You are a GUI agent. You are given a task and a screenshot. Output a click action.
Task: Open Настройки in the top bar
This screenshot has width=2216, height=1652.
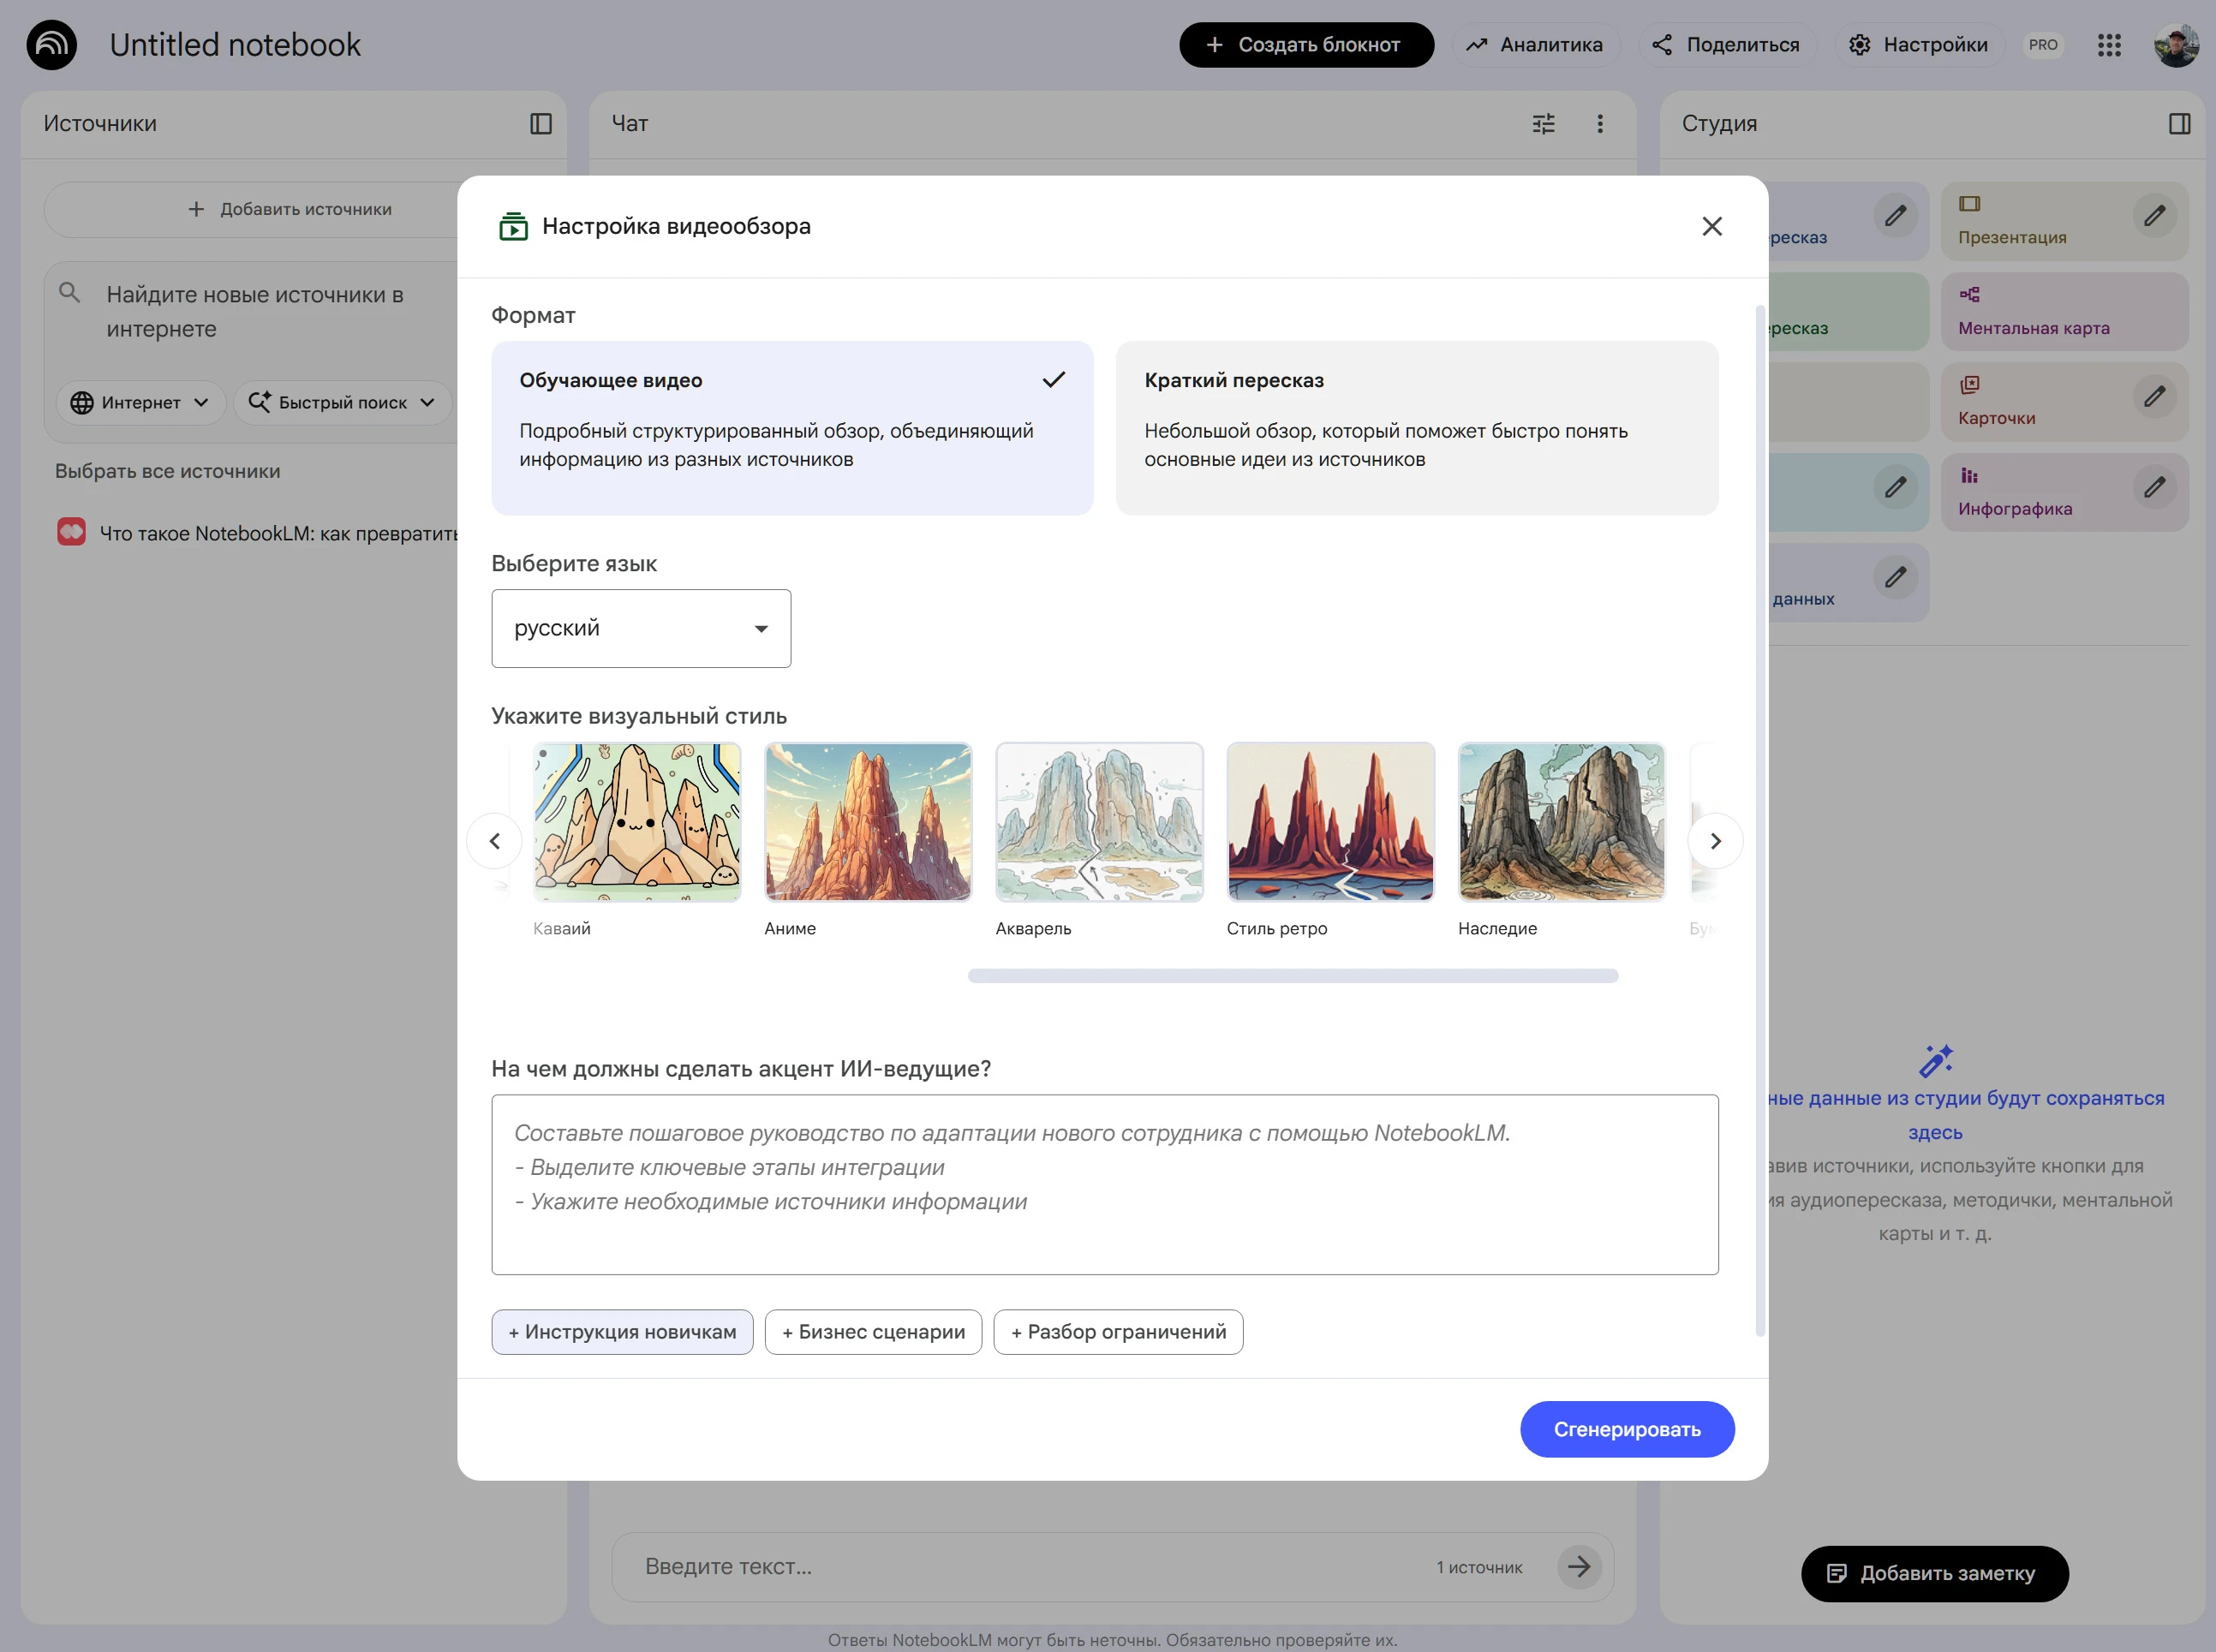click(1918, 45)
